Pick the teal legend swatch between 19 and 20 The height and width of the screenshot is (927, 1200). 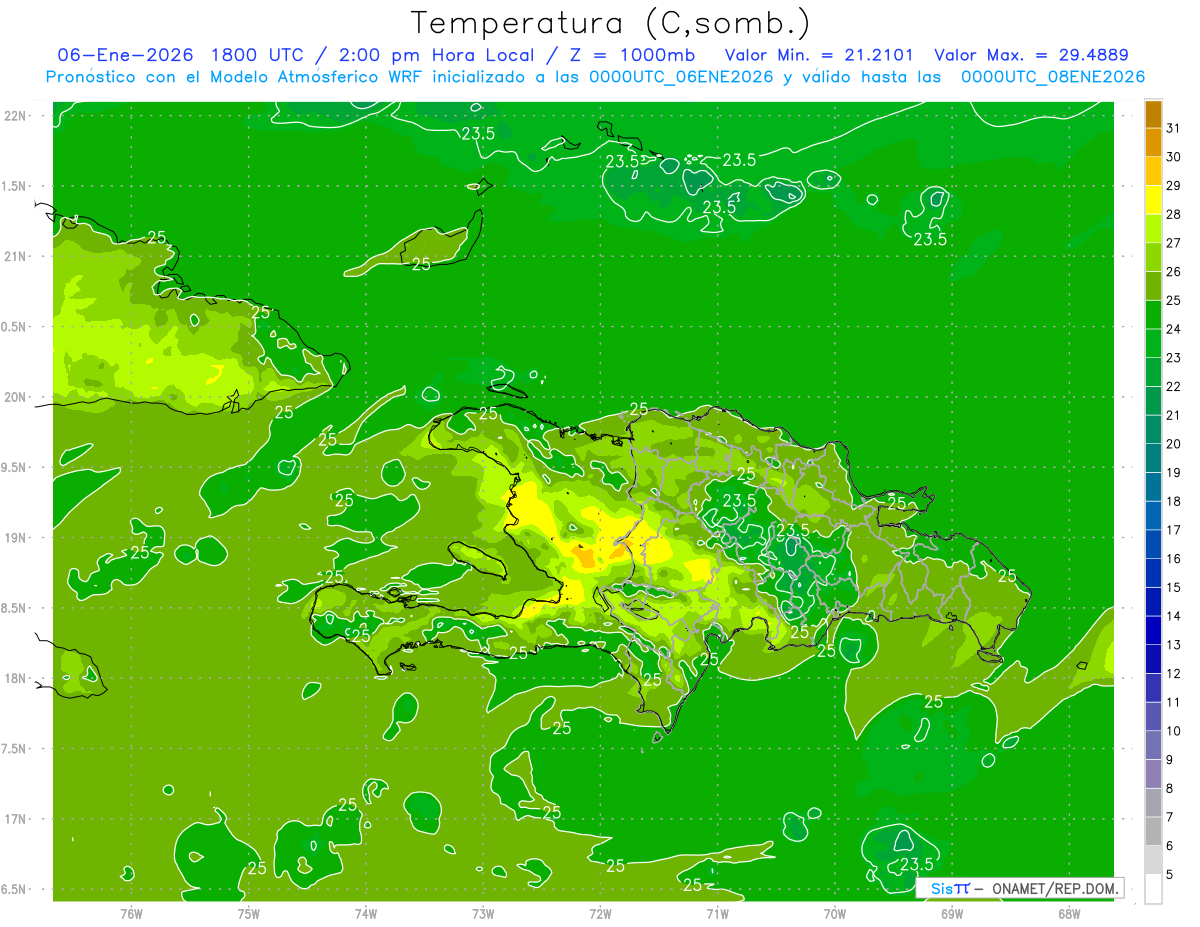[x=1153, y=458]
